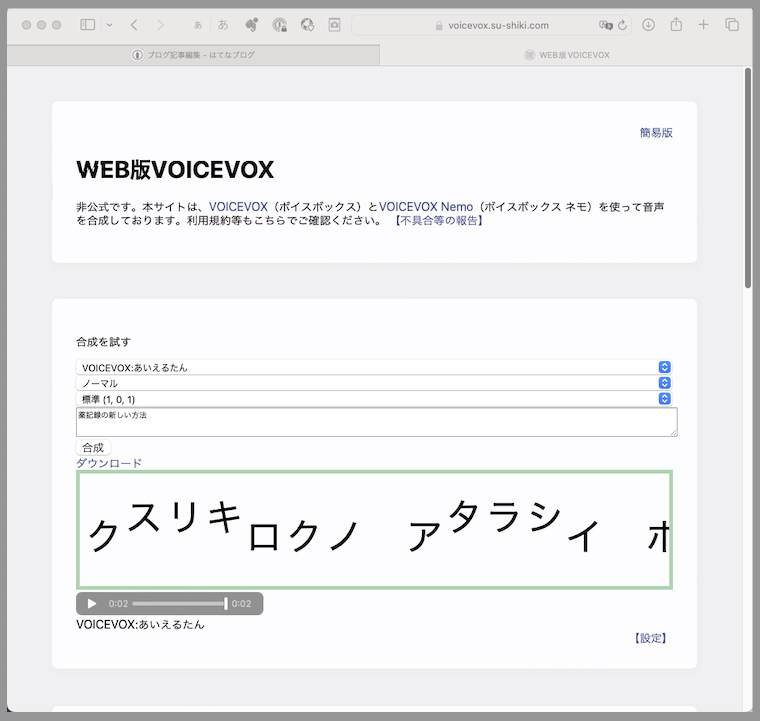This screenshot has height=721, width=760.
Task: Click the audio progress slider
Action: pyautogui.click(x=180, y=604)
